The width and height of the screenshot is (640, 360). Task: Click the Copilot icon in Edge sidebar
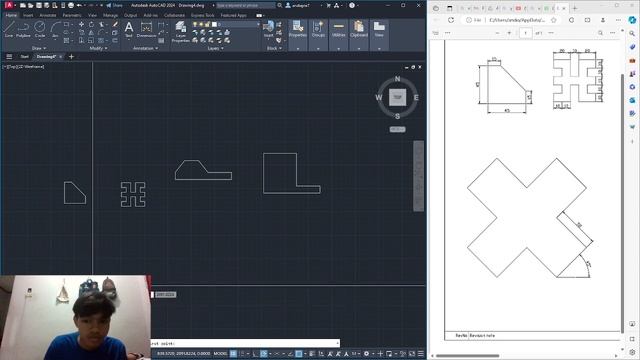point(632,20)
